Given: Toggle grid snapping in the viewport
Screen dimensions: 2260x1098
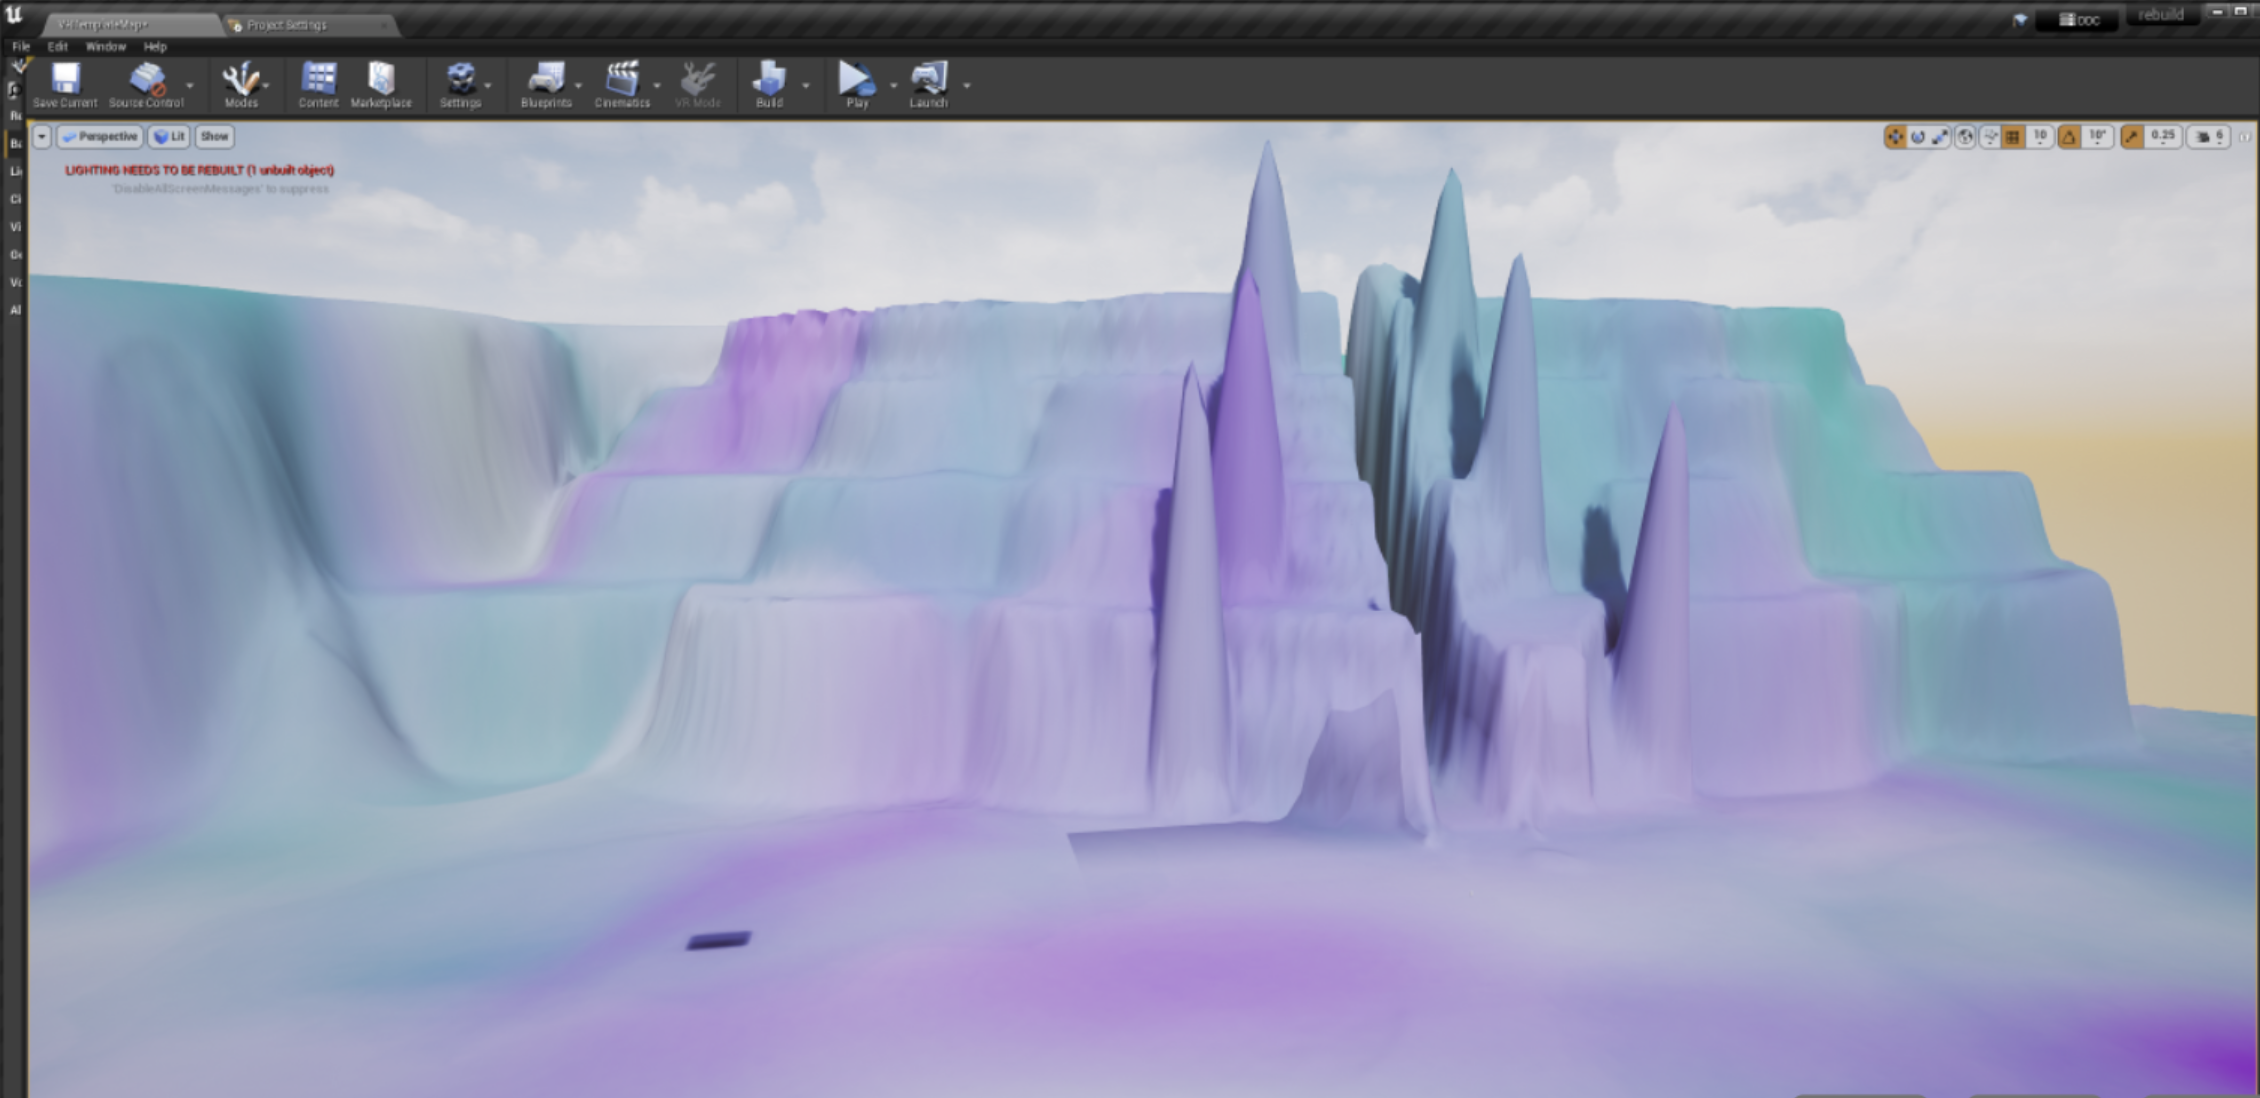Looking at the screenshot, I should tap(2013, 137).
